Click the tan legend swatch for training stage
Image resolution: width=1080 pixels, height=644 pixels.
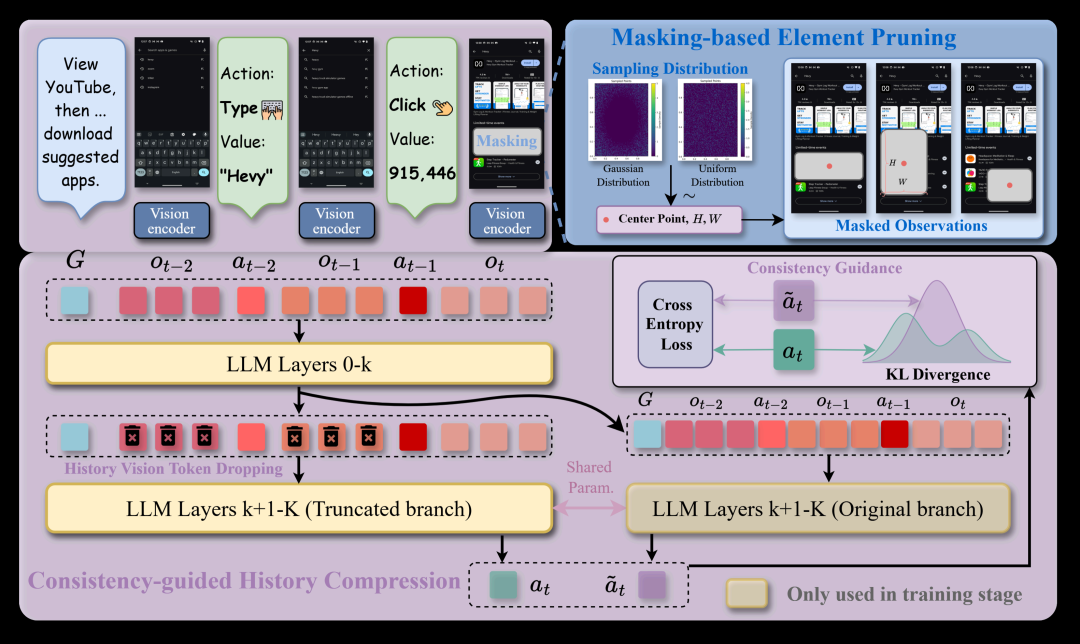coord(746,594)
